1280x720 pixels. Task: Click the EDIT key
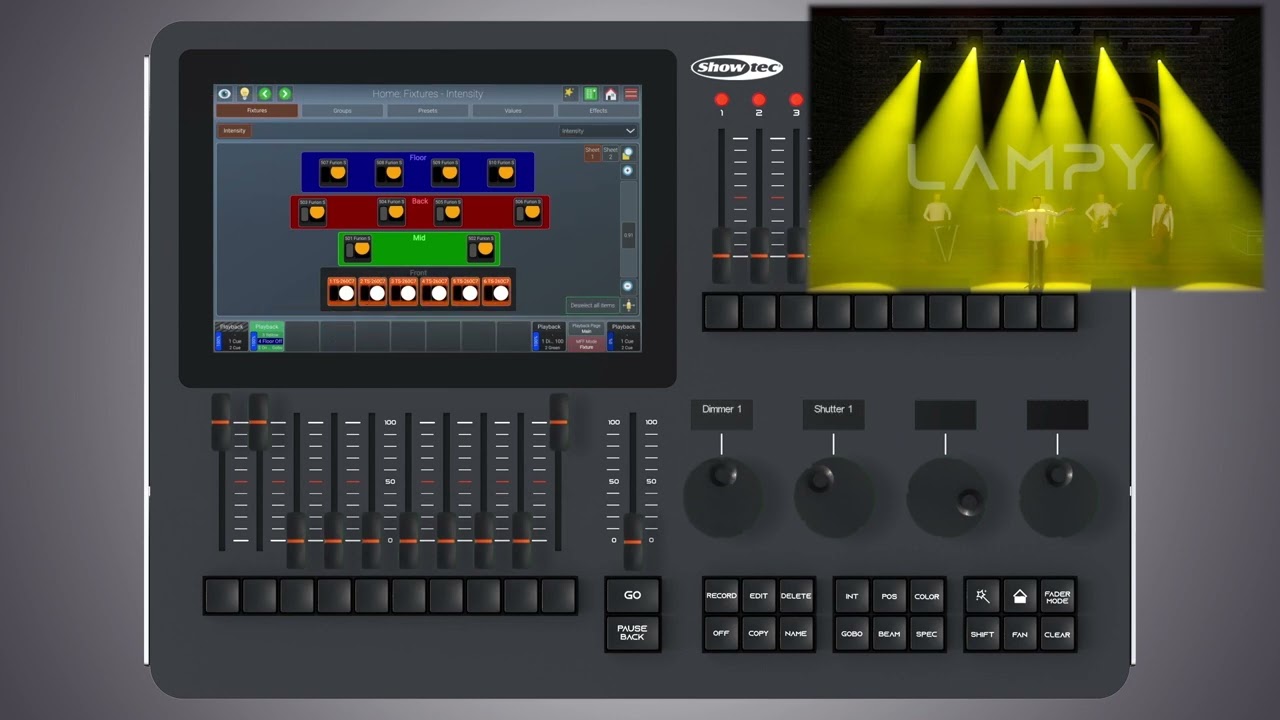click(x=759, y=596)
